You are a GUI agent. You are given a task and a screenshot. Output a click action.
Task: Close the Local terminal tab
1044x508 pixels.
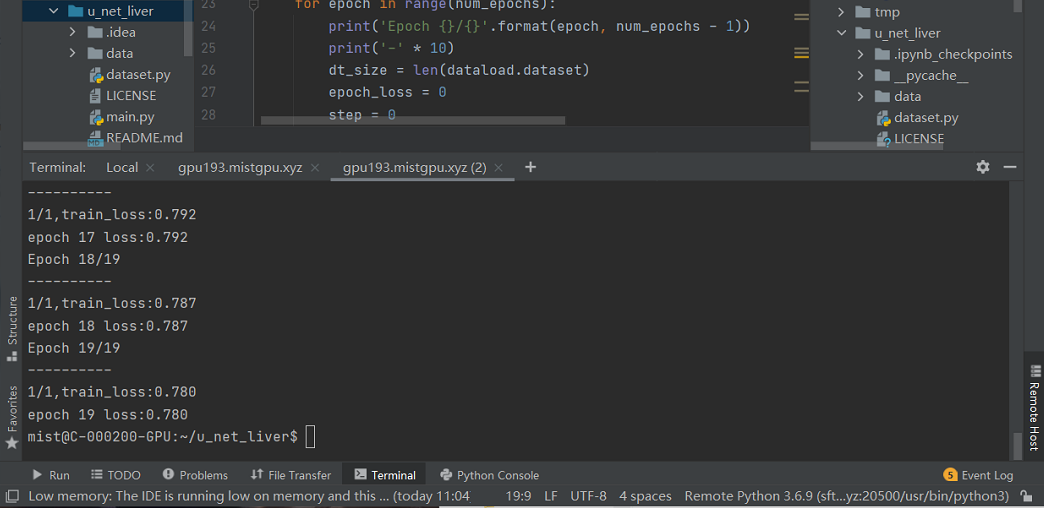click(150, 168)
